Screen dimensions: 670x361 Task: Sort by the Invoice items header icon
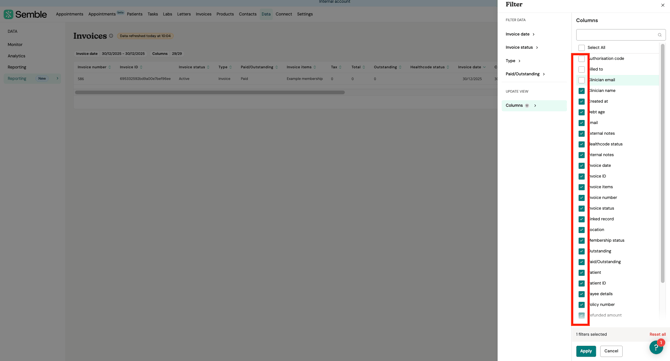pyautogui.click(x=315, y=67)
